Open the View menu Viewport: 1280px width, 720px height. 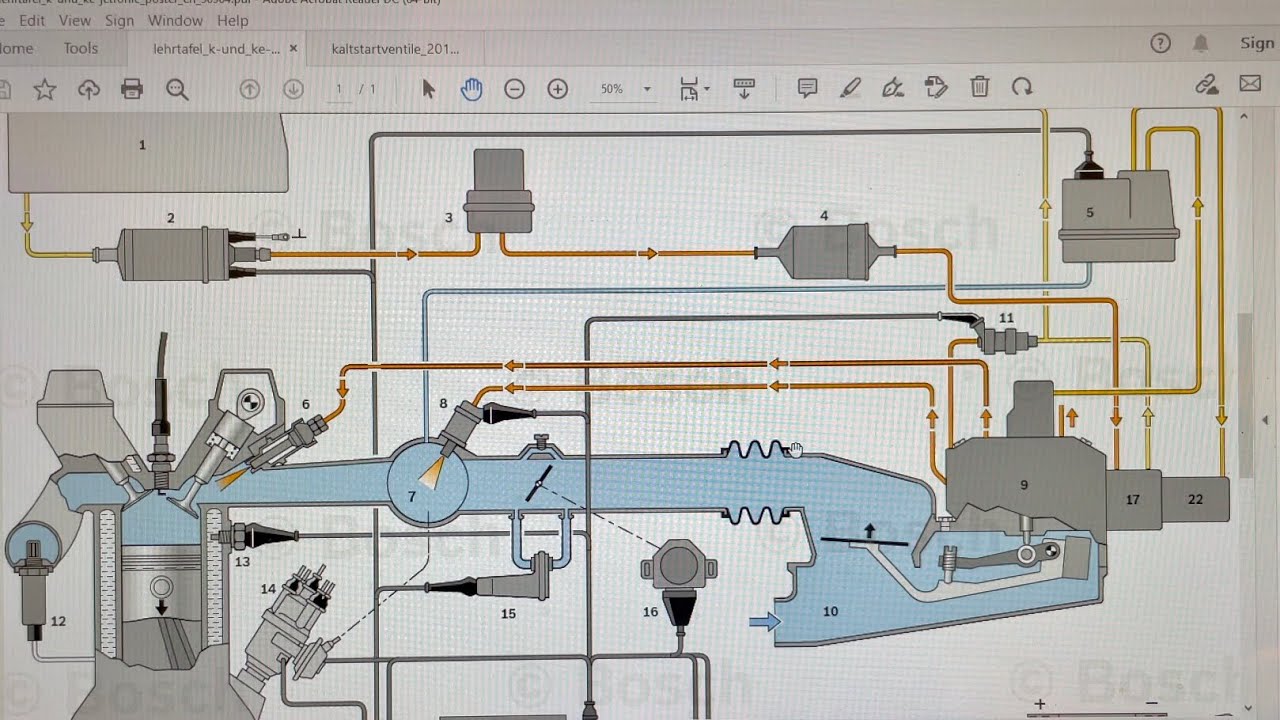click(x=75, y=20)
